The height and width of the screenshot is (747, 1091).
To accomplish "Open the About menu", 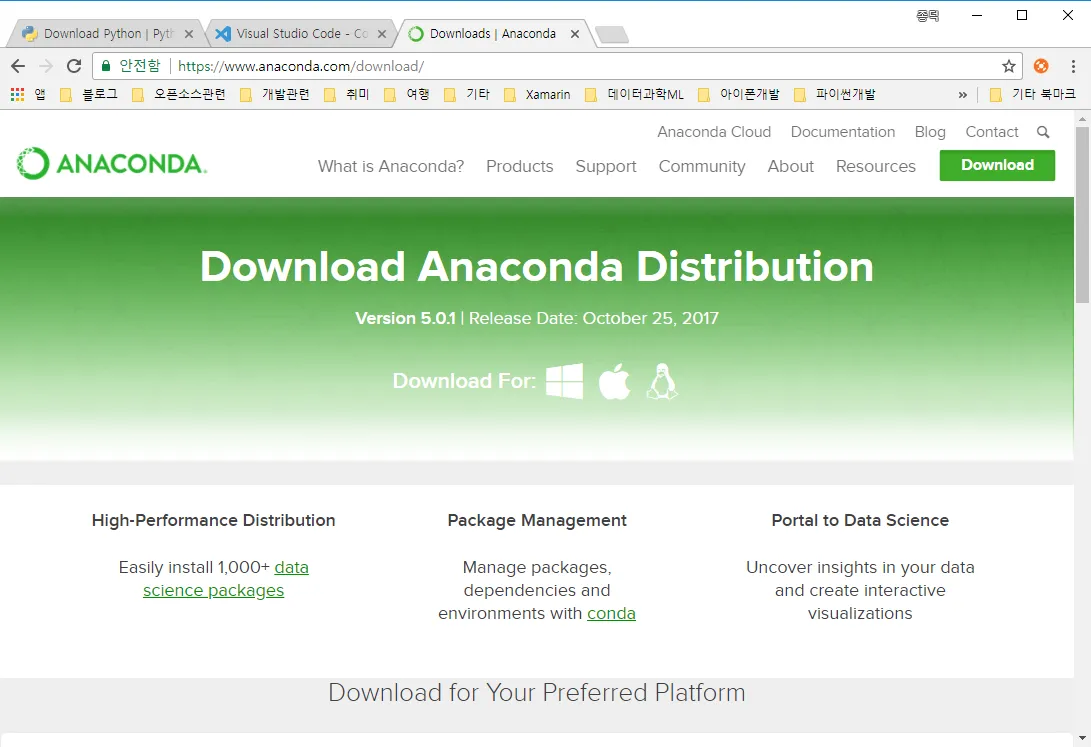I will pyautogui.click(x=790, y=166).
